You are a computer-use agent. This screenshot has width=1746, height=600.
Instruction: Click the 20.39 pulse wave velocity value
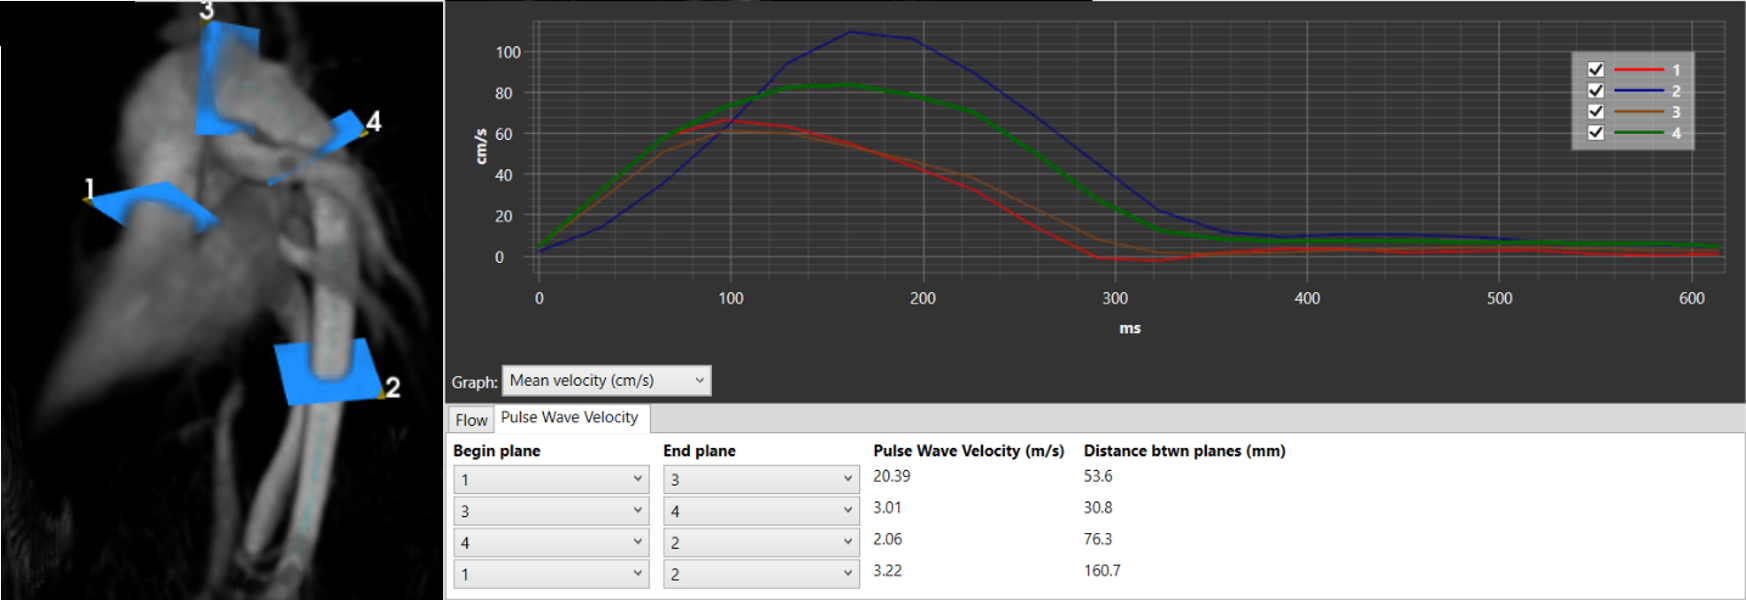tap(892, 476)
